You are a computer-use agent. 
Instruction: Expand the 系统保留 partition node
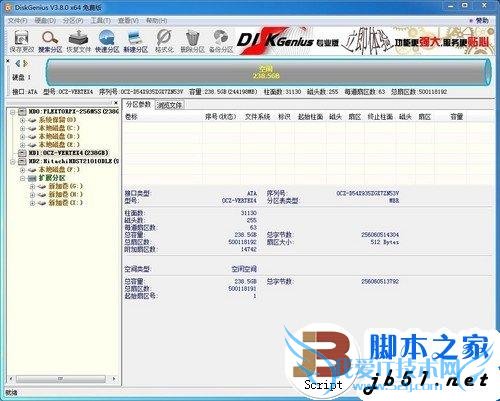click(22, 120)
